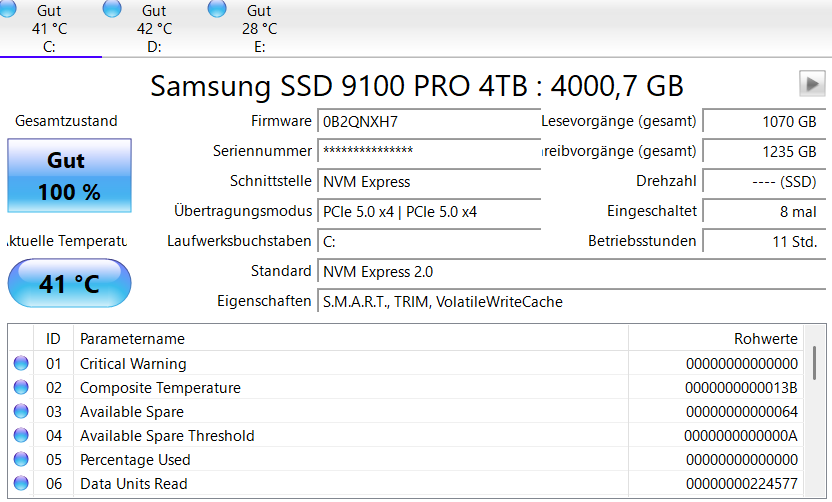Click the Schnittstelle field NVM Express
The width and height of the screenshot is (832, 502).
click(x=429, y=181)
